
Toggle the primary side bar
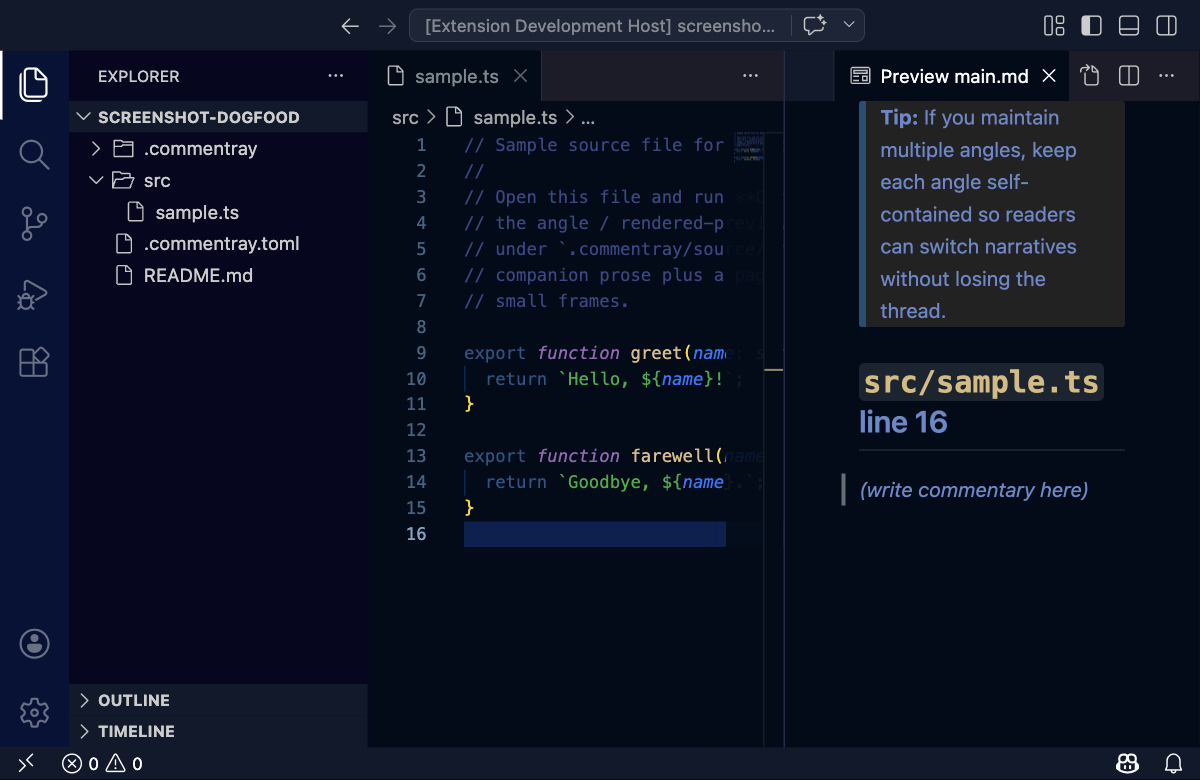tap(1091, 26)
